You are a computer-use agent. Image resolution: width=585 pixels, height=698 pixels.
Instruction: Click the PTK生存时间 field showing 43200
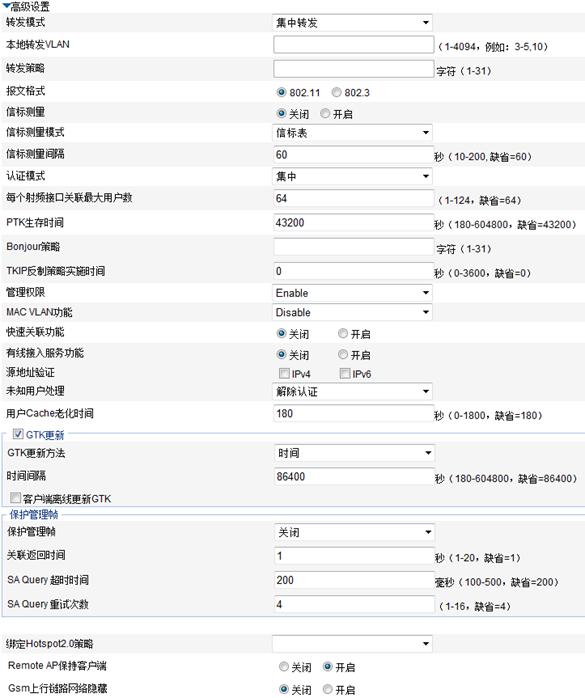click(x=353, y=223)
